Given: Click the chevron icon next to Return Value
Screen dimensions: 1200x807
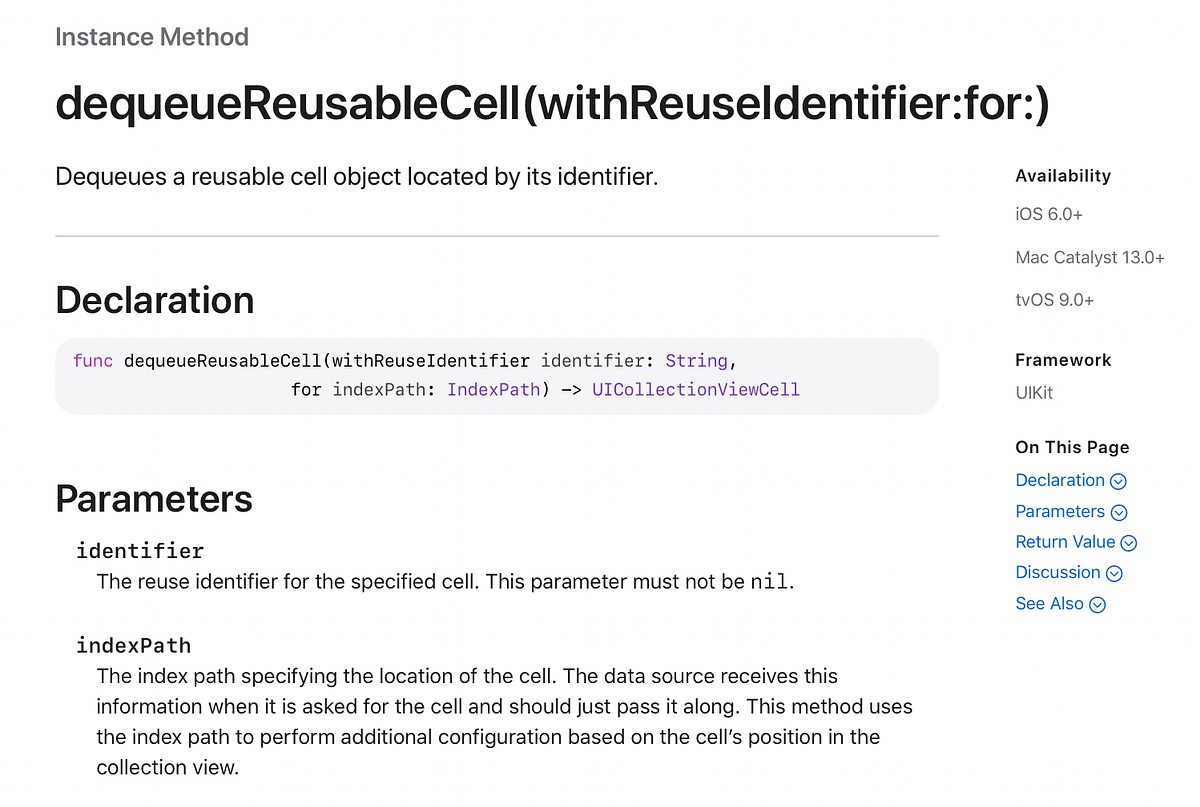Looking at the screenshot, I should click(x=1129, y=542).
